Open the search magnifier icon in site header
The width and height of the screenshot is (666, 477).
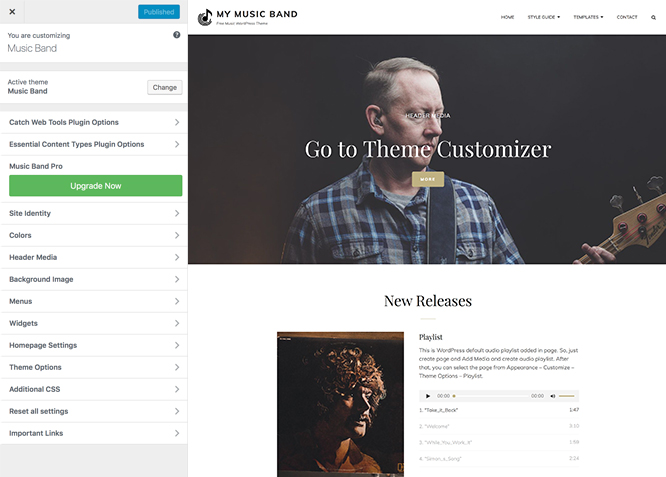[x=653, y=17]
